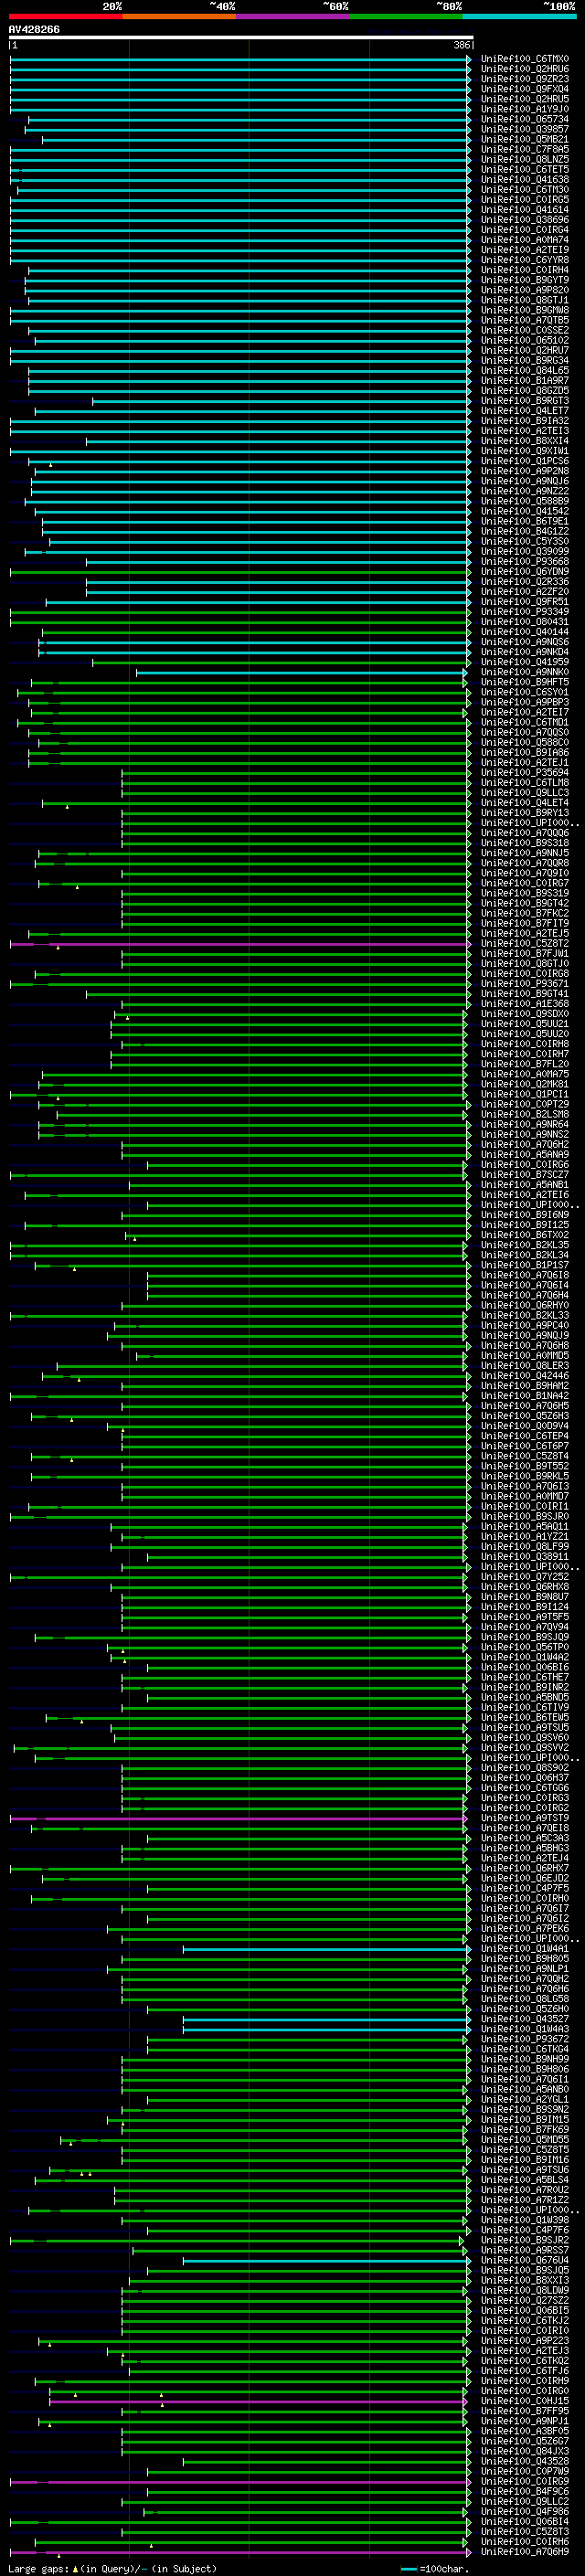Image resolution: width=585 pixels, height=2576 pixels.
Task: Select the UniRef100_B1A9R7 label
Action: pos(525,381)
